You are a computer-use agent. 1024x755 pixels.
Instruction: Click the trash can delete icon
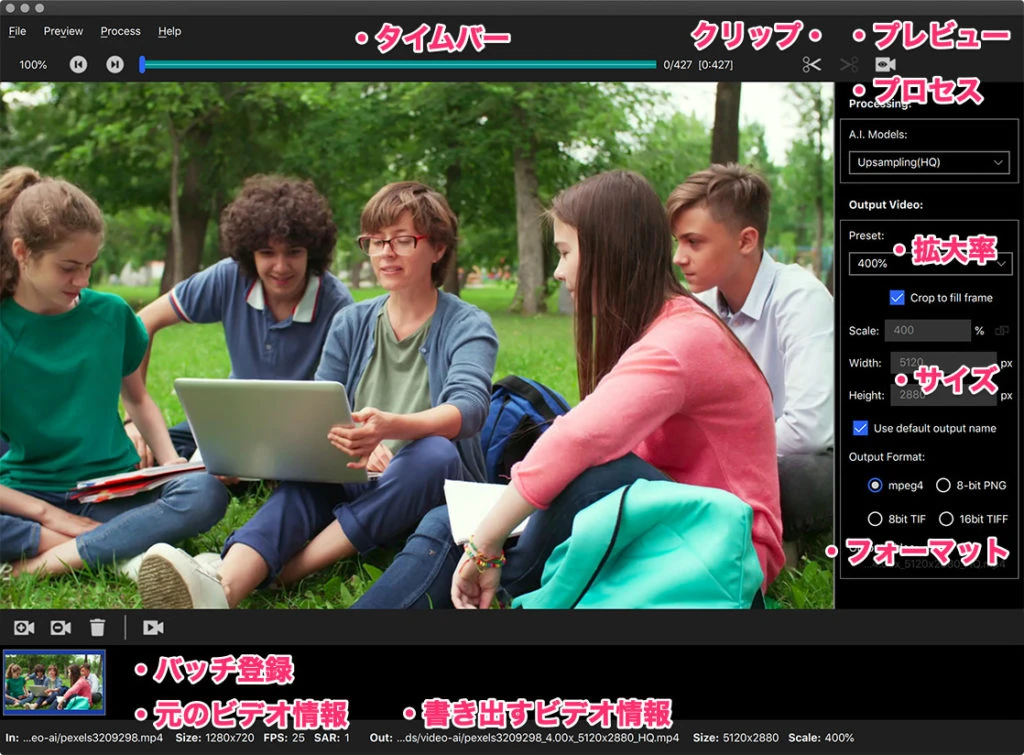tap(97, 627)
